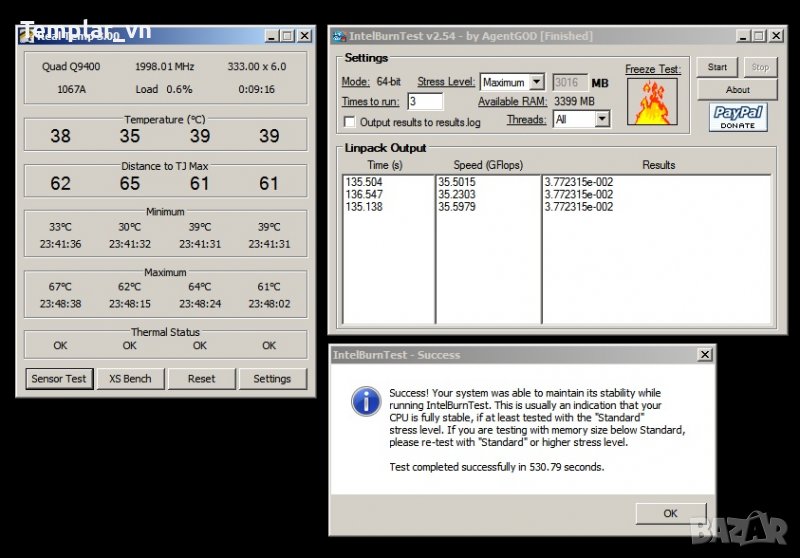Expand the Threads dropdown
800x558 pixels.
(x=602, y=119)
